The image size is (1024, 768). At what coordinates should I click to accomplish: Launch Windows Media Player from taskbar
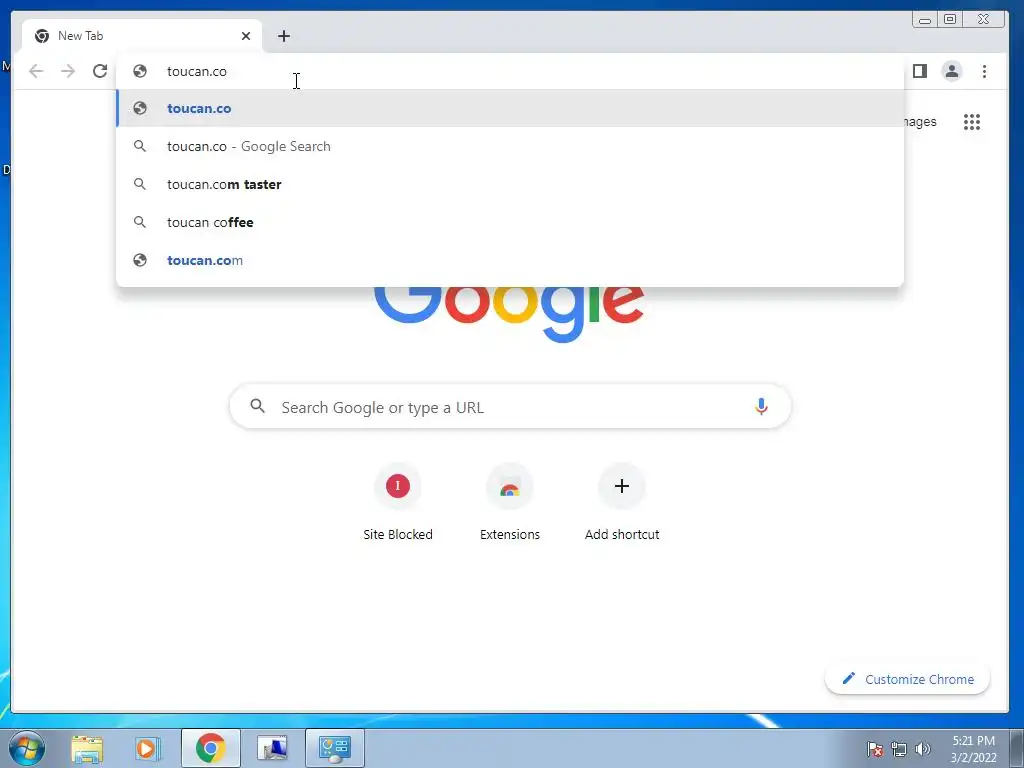tap(148, 748)
